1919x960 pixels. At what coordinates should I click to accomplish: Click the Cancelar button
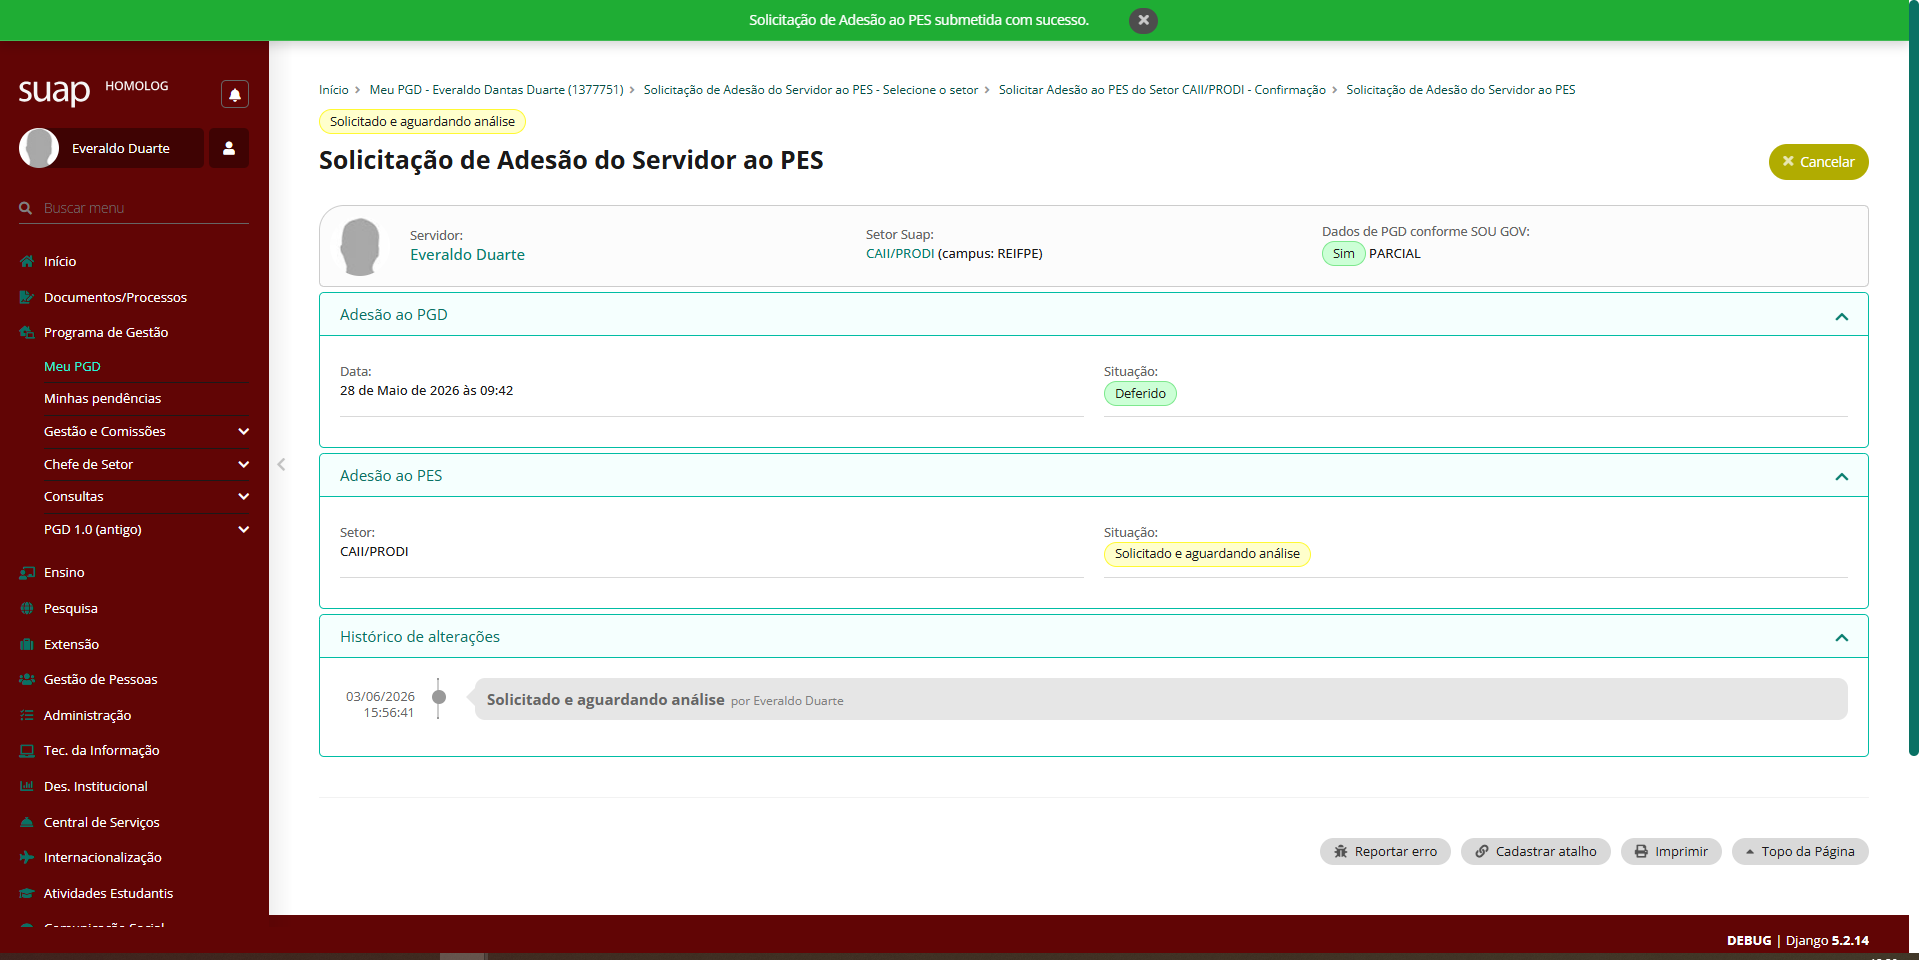1818,162
